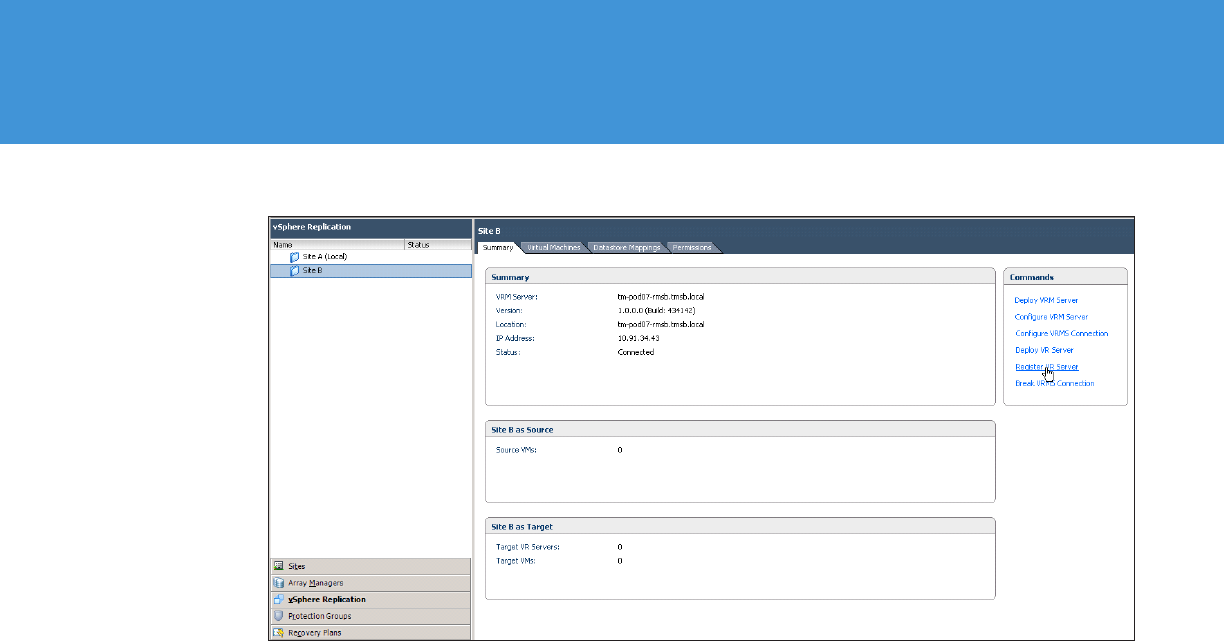Switch to the Summary tab

pos(497,247)
